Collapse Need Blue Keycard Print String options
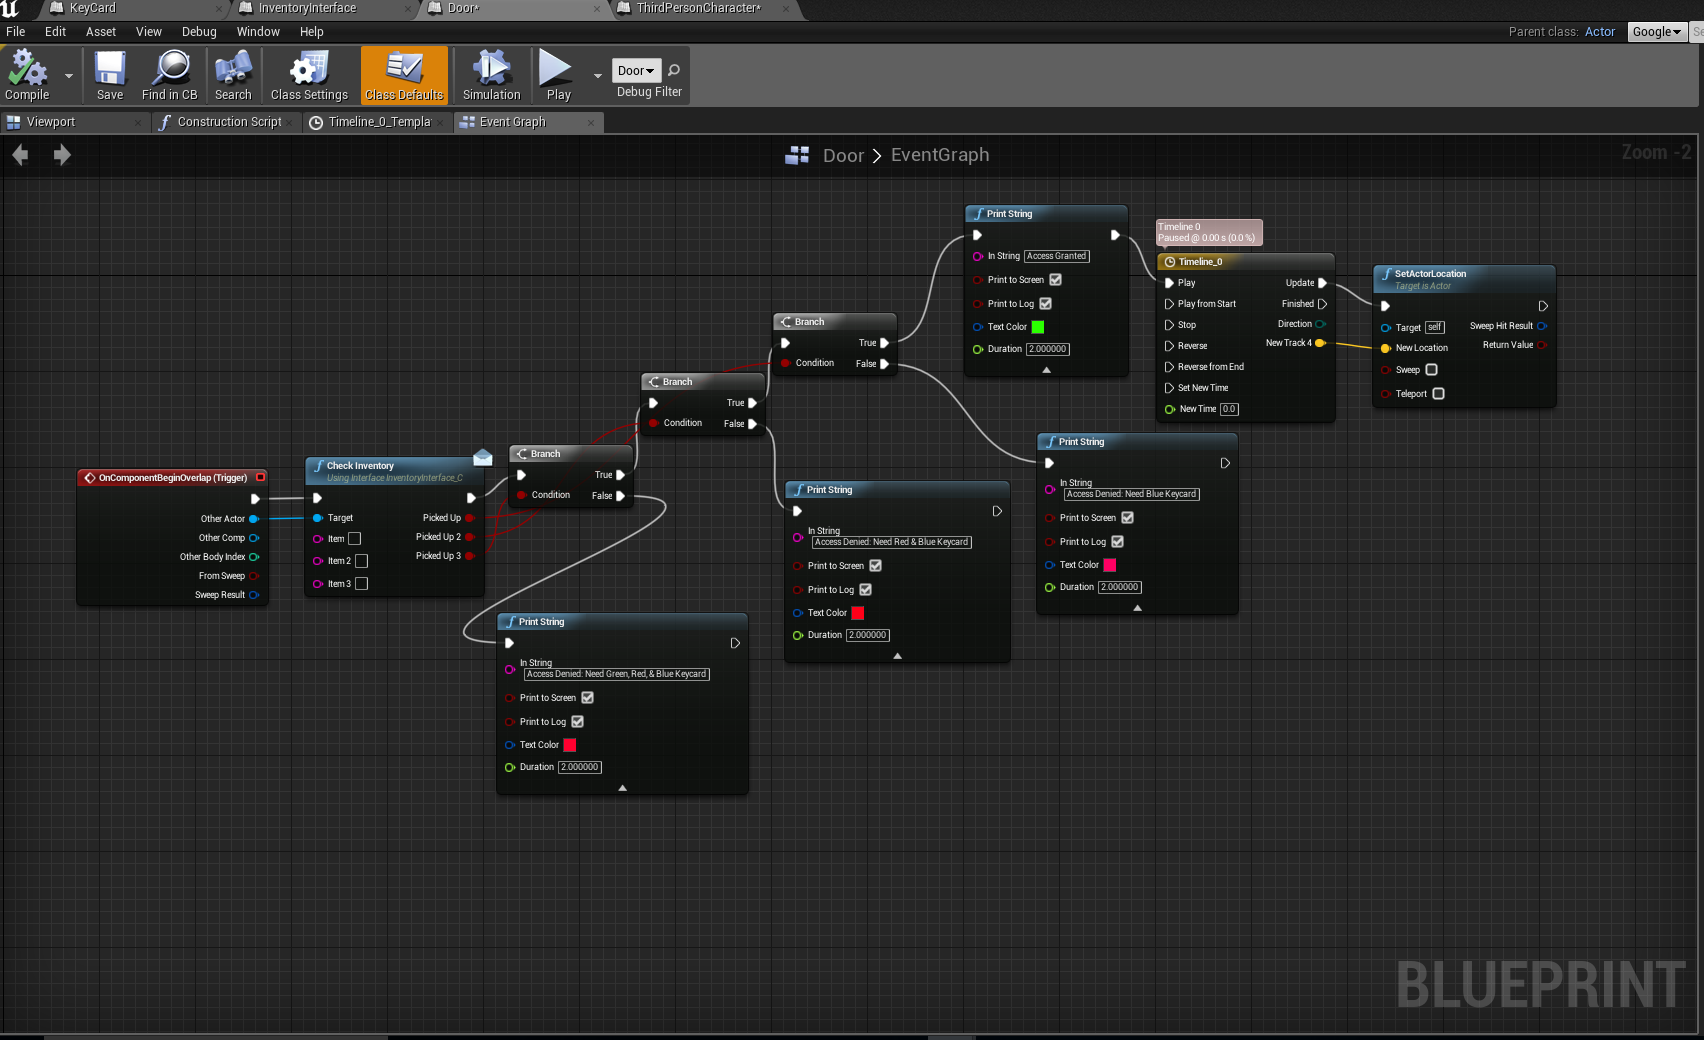This screenshot has width=1704, height=1040. tap(1137, 608)
